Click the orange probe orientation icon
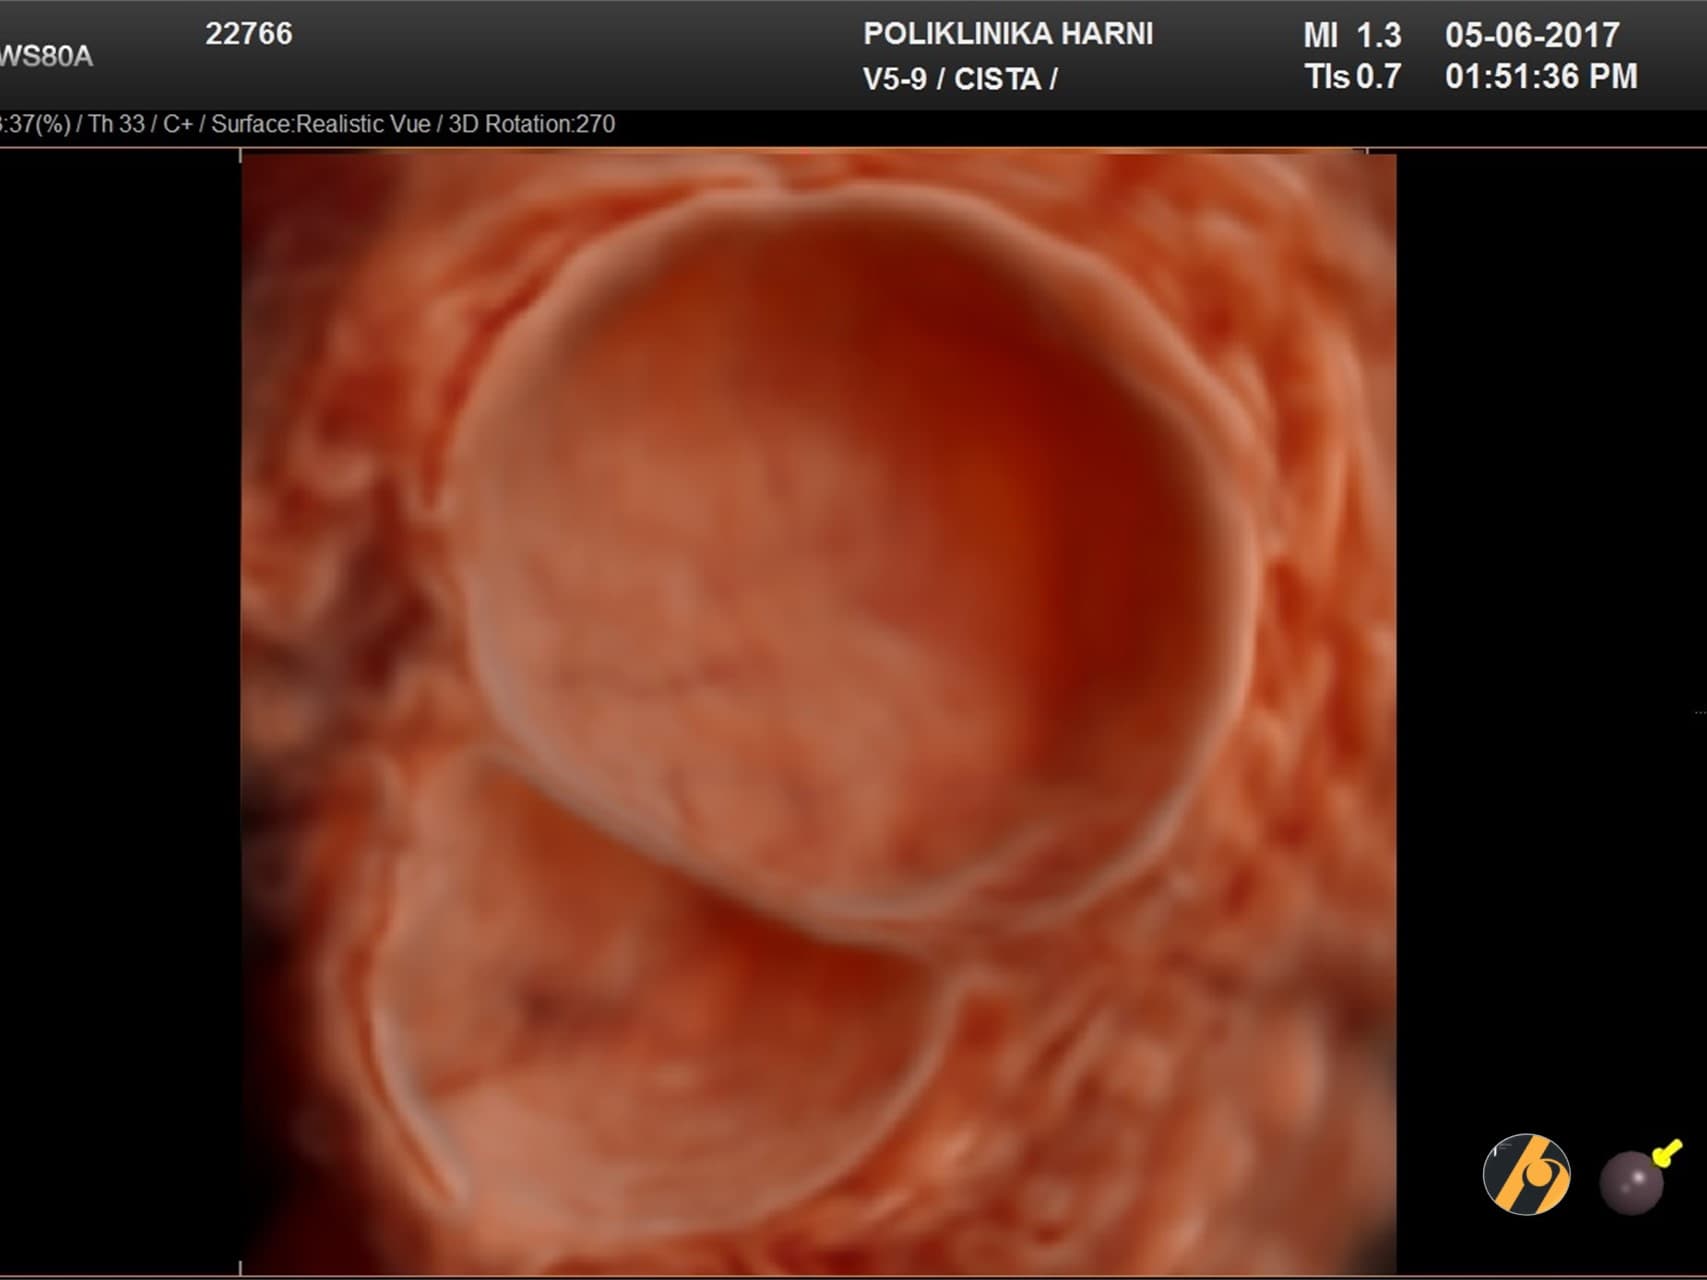 coord(1526,1174)
